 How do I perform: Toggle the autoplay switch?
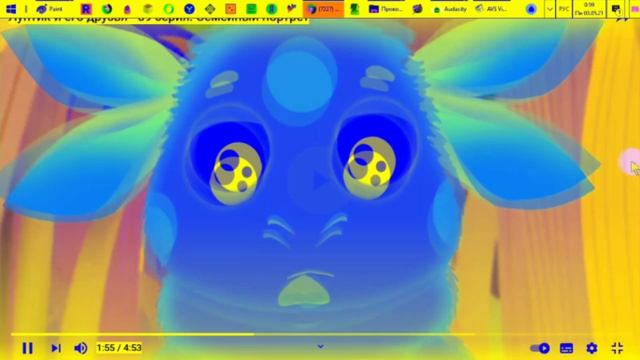tap(540, 348)
